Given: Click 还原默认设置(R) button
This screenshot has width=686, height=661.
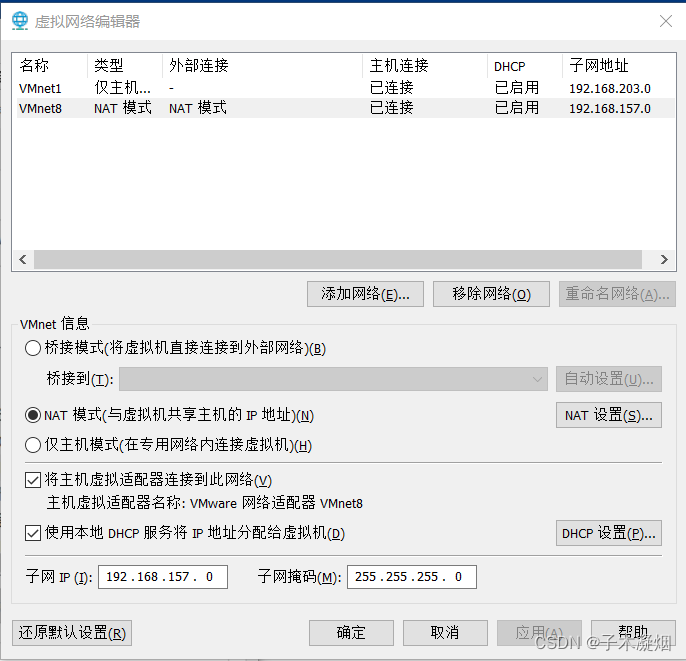Looking at the screenshot, I should [72, 633].
